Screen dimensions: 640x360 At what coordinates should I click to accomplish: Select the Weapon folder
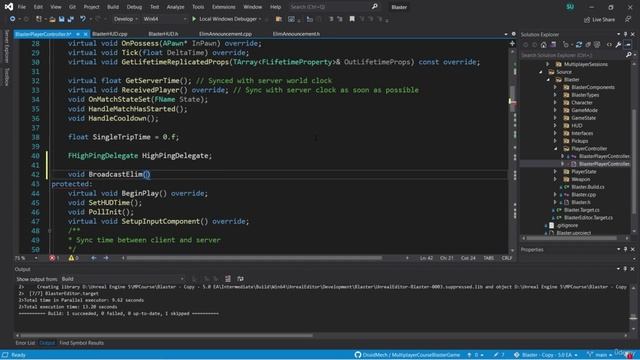581,179
